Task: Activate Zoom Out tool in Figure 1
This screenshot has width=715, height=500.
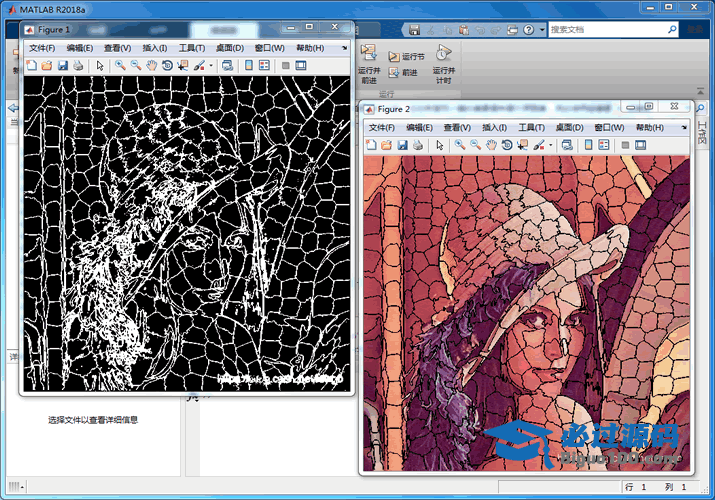Action: [x=135, y=66]
